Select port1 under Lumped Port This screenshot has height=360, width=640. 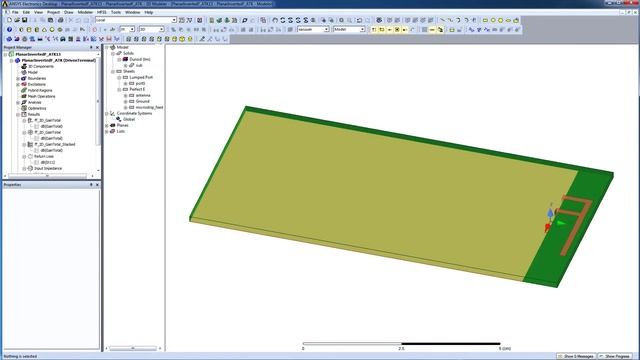click(x=140, y=83)
